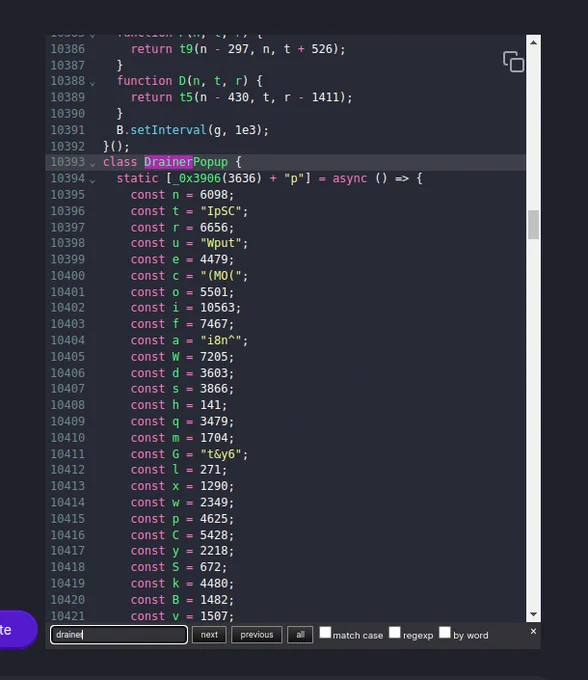
Task: Click line number 10400
Action: [x=68, y=276]
